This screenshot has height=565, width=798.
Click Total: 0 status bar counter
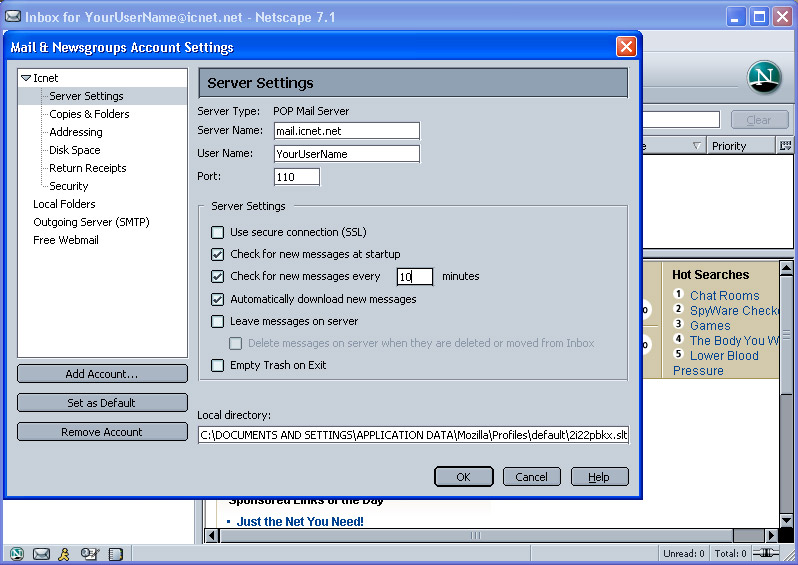click(730, 553)
